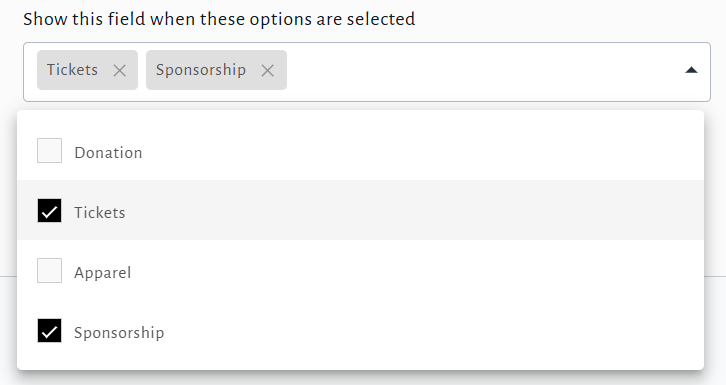Click the Sponsorship option label in the list
Viewport: 726px width, 385px height.
119,333
